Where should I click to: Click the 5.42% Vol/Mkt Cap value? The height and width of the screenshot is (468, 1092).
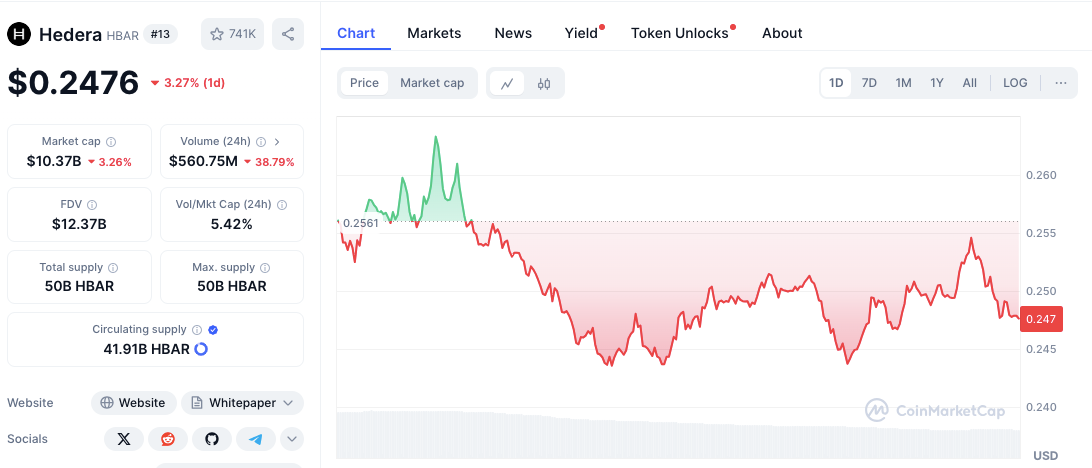click(x=232, y=224)
